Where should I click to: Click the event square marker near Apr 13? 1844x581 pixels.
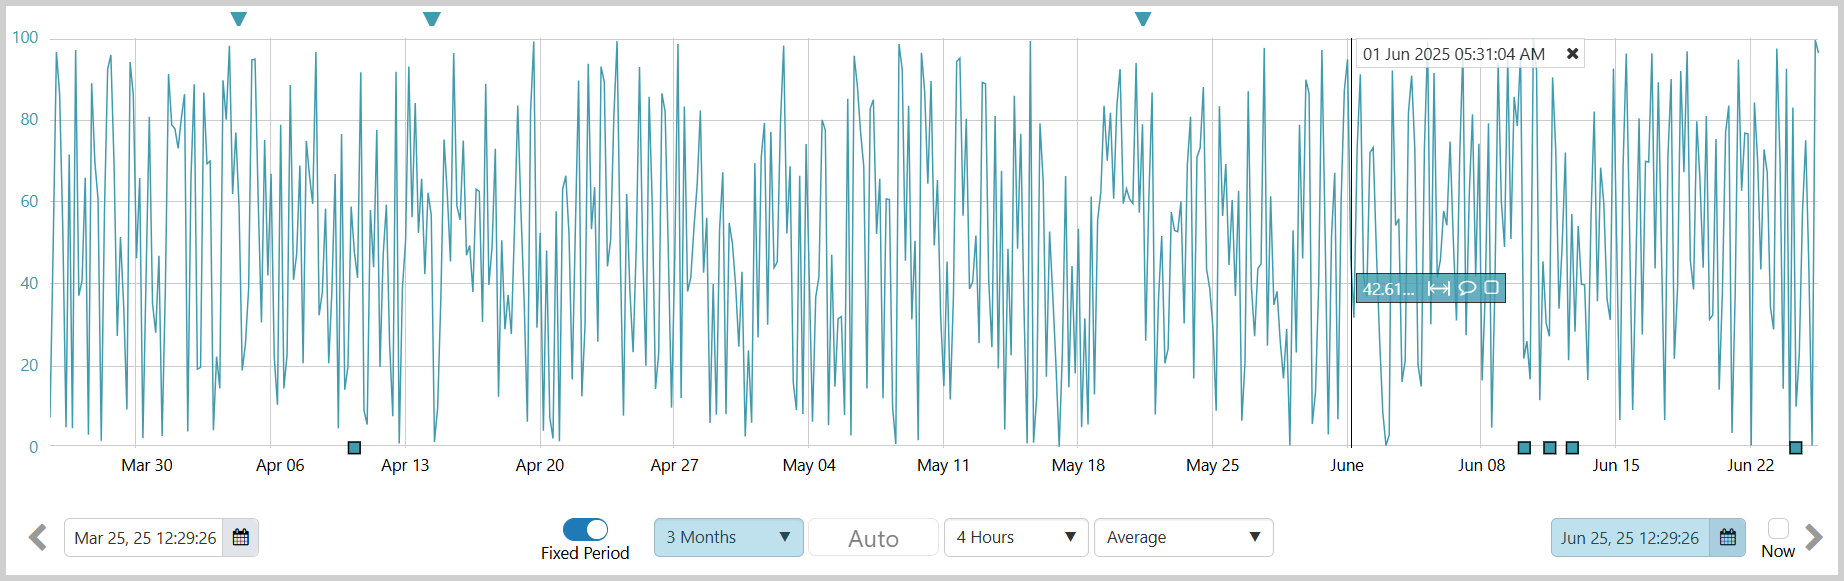[x=354, y=448]
